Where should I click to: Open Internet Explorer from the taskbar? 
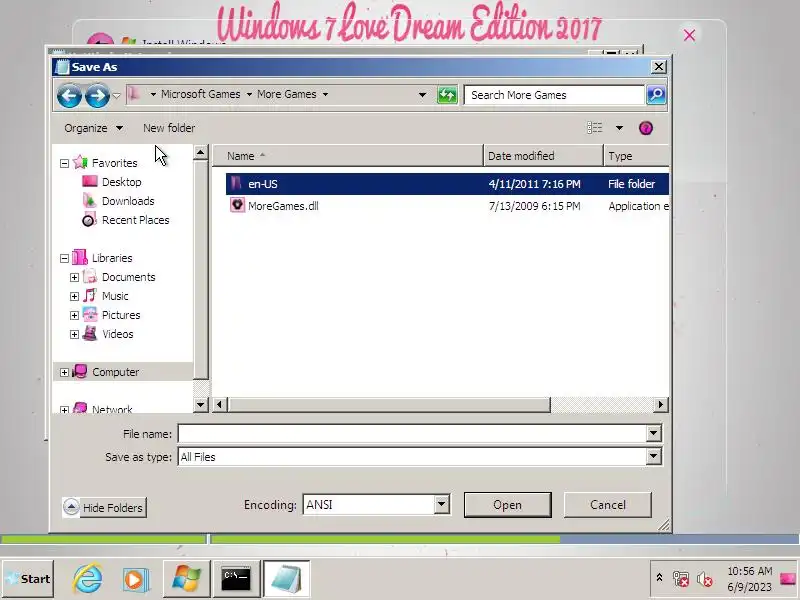(87, 579)
